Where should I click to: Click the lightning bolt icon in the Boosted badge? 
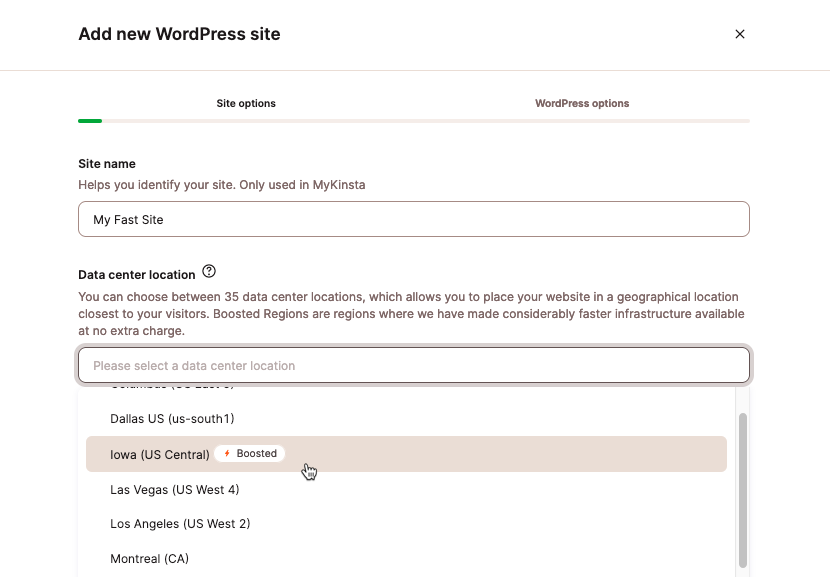[x=227, y=454]
